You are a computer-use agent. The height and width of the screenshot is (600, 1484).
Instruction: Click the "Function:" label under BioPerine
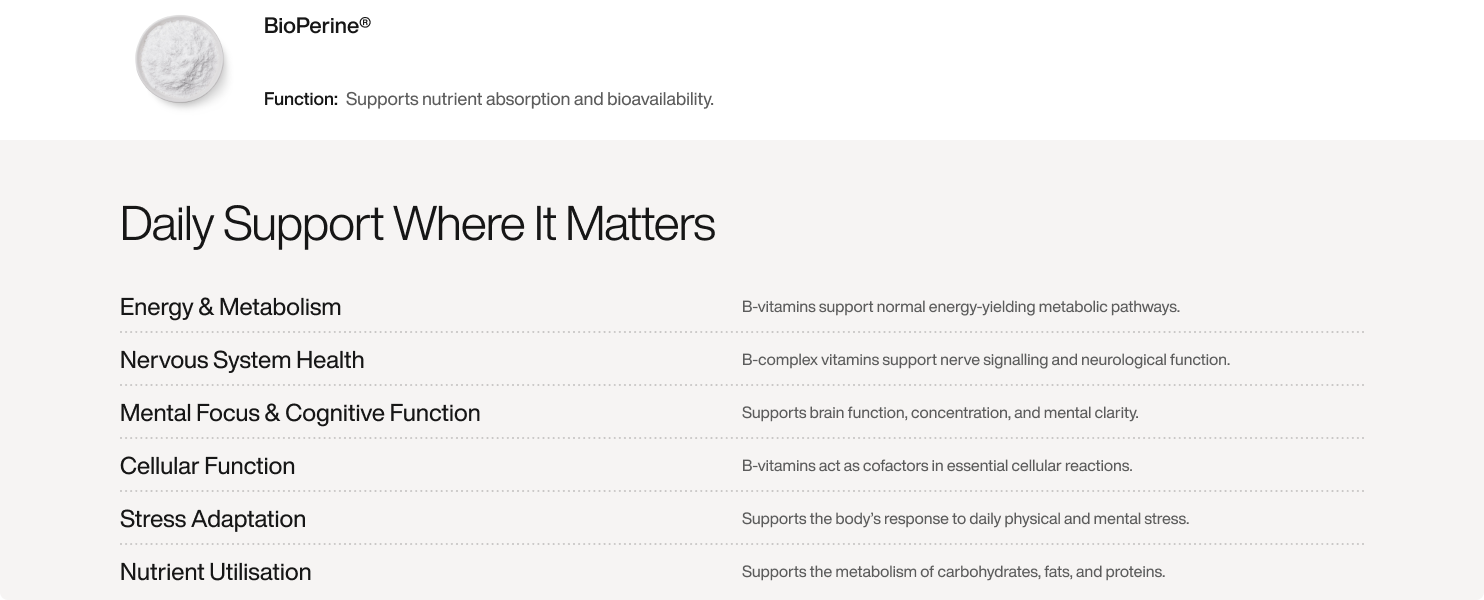click(301, 99)
